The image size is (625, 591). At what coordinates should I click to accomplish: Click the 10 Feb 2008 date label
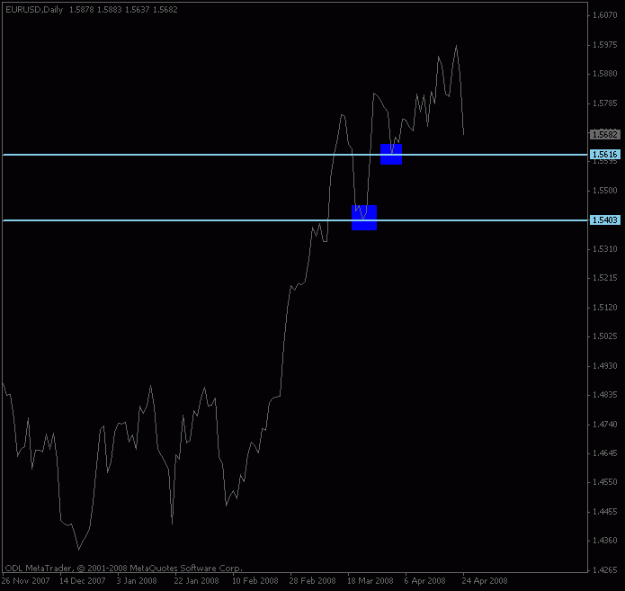coord(255,581)
